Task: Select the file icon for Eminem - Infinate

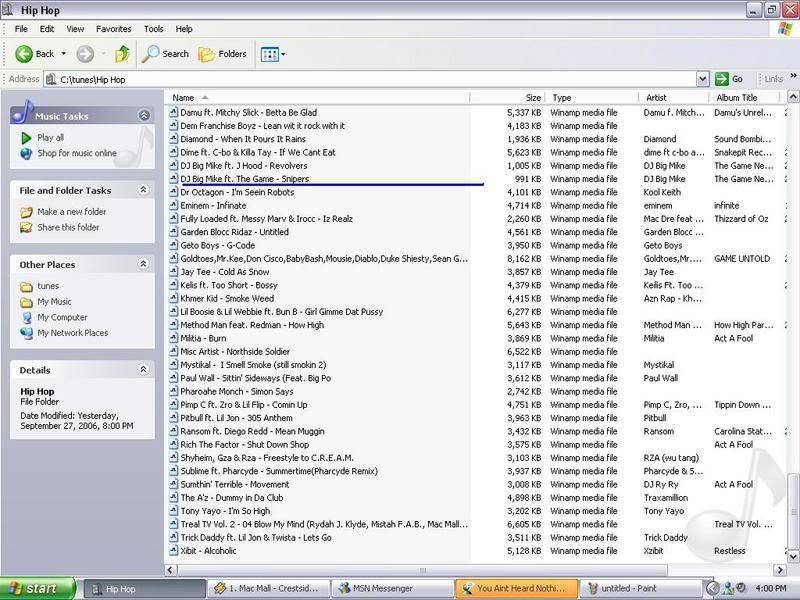Action: coord(173,206)
